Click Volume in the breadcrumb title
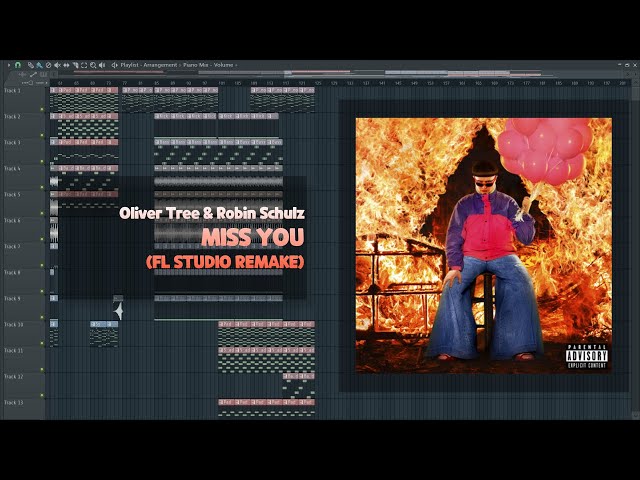The height and width of the screenshot is (480, 640). point(223,65)
